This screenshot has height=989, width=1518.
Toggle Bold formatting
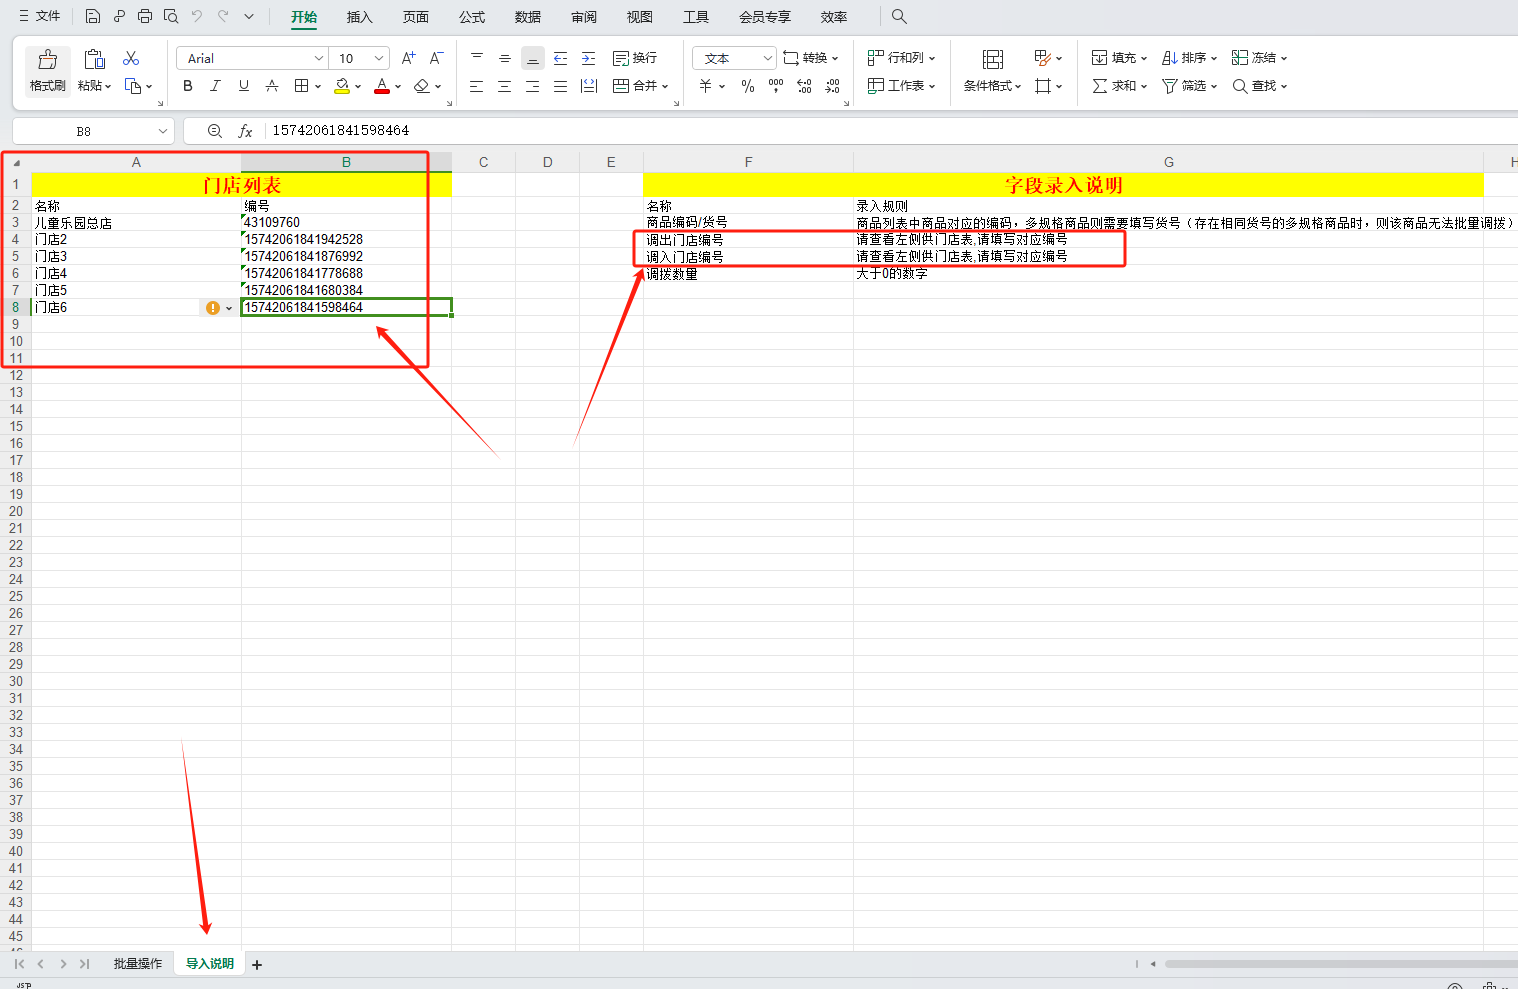[188, 86]
